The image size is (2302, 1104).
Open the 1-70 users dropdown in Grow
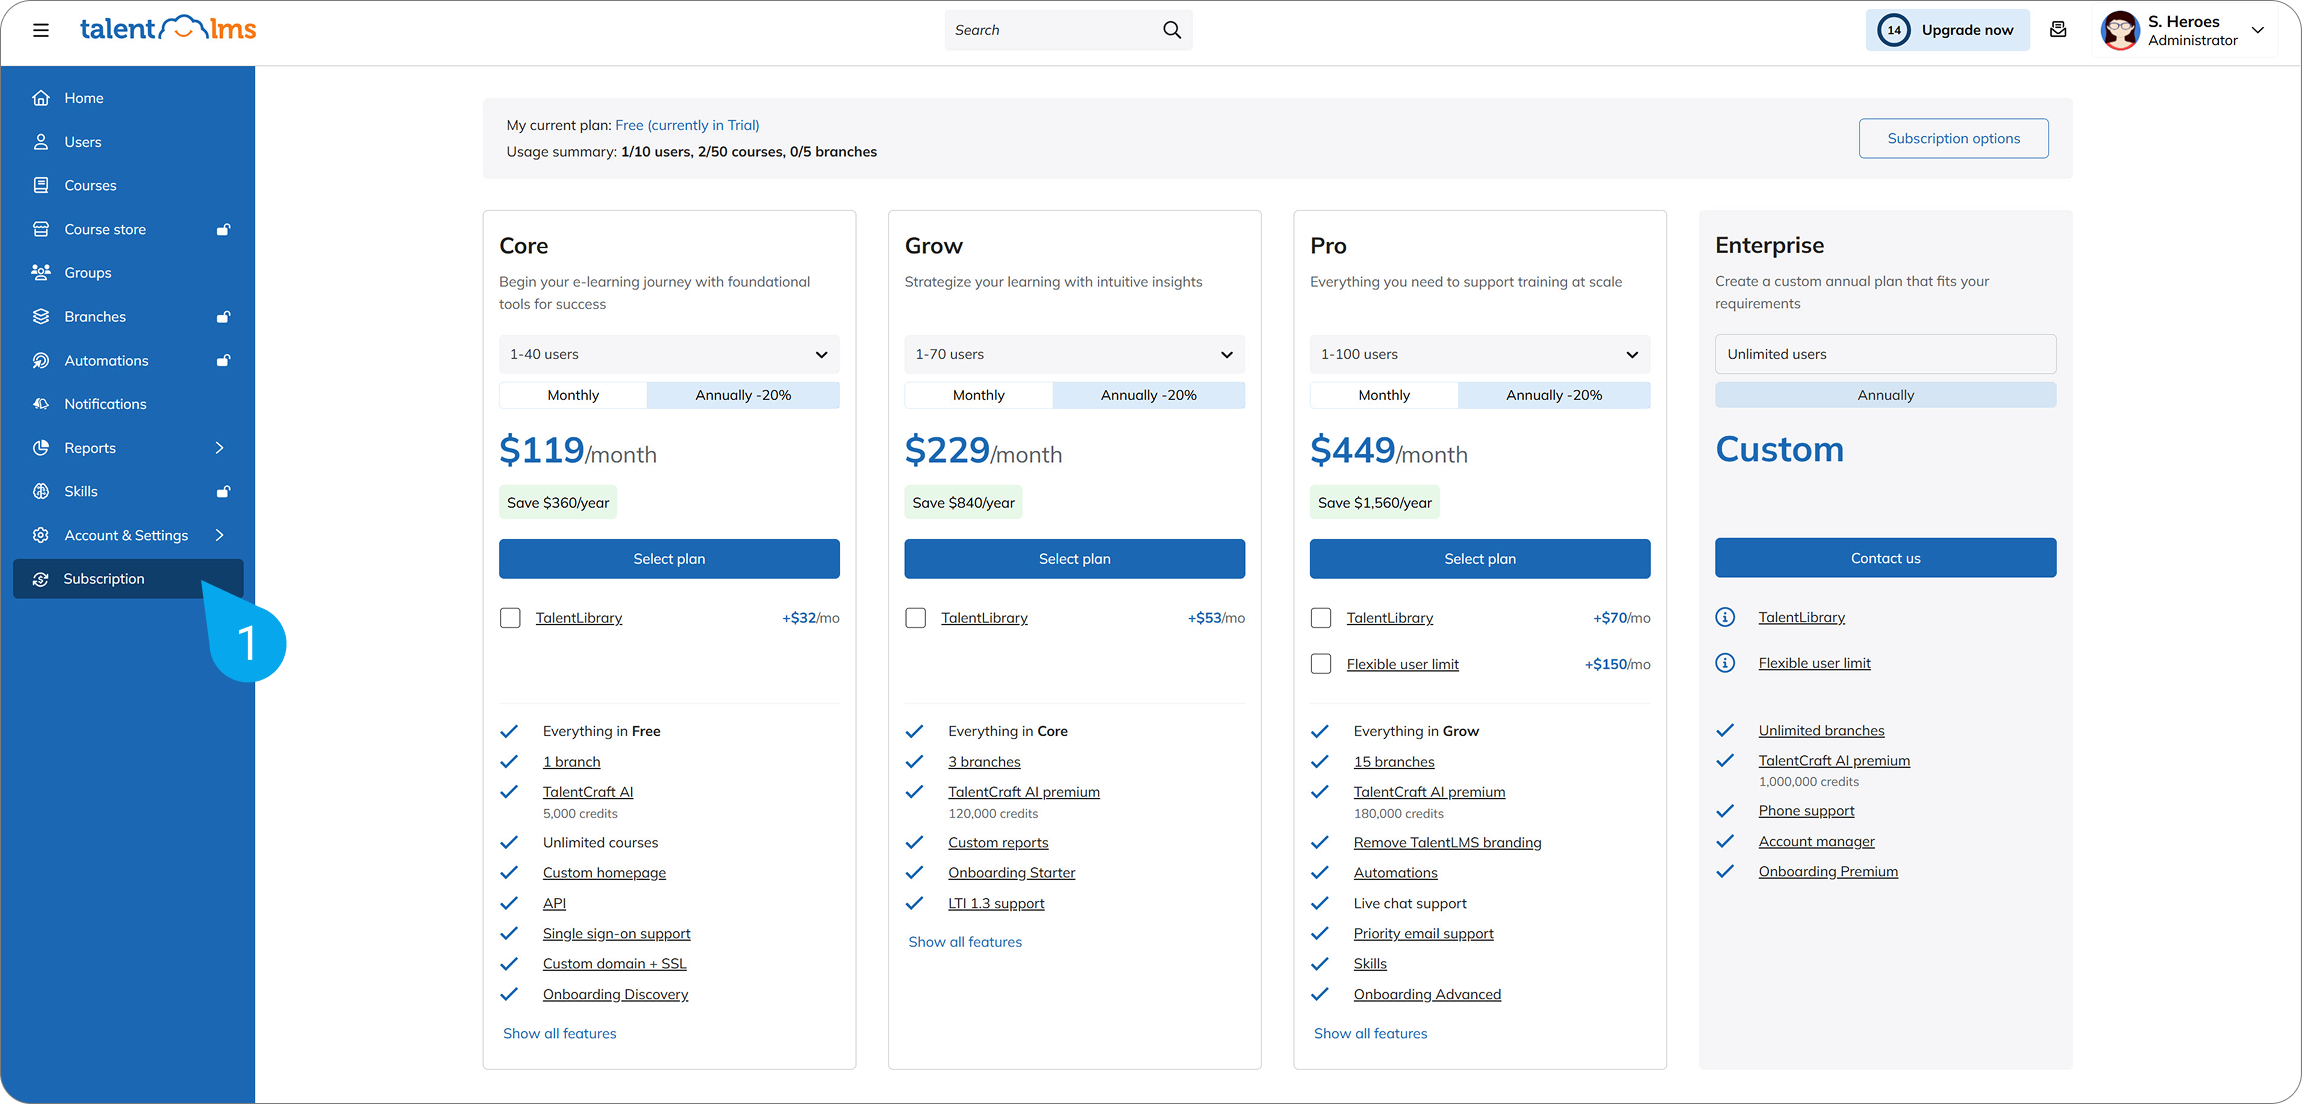click(x=1075, y=354)
